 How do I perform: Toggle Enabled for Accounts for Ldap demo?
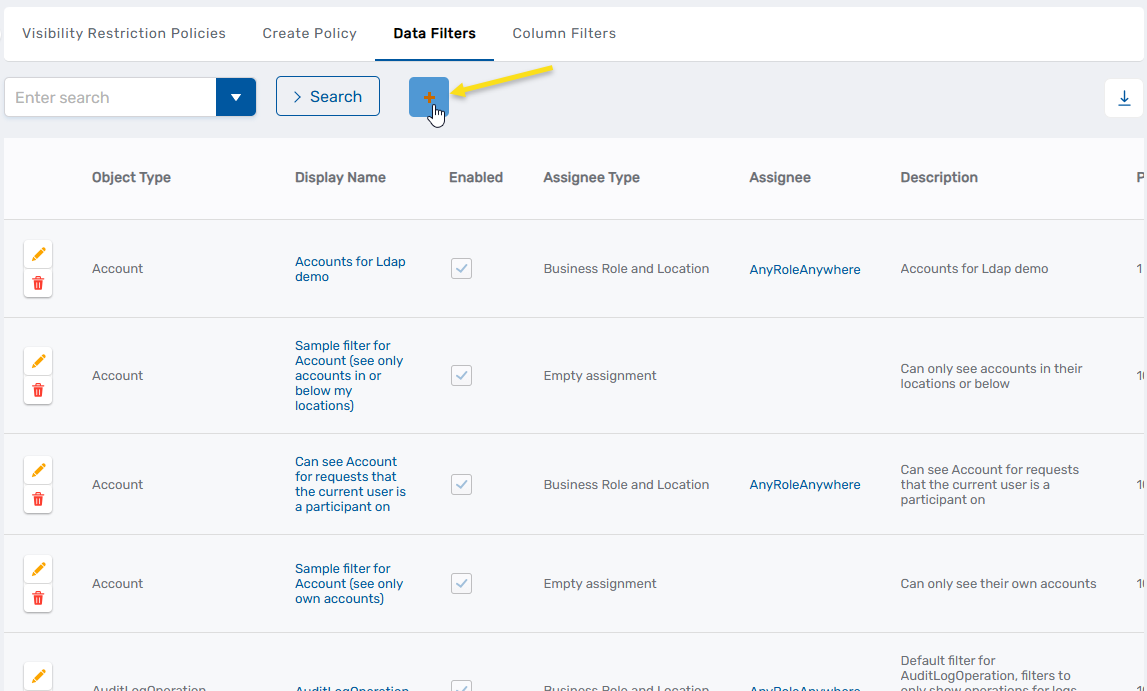pyautogui.click(x=461, y=268)
